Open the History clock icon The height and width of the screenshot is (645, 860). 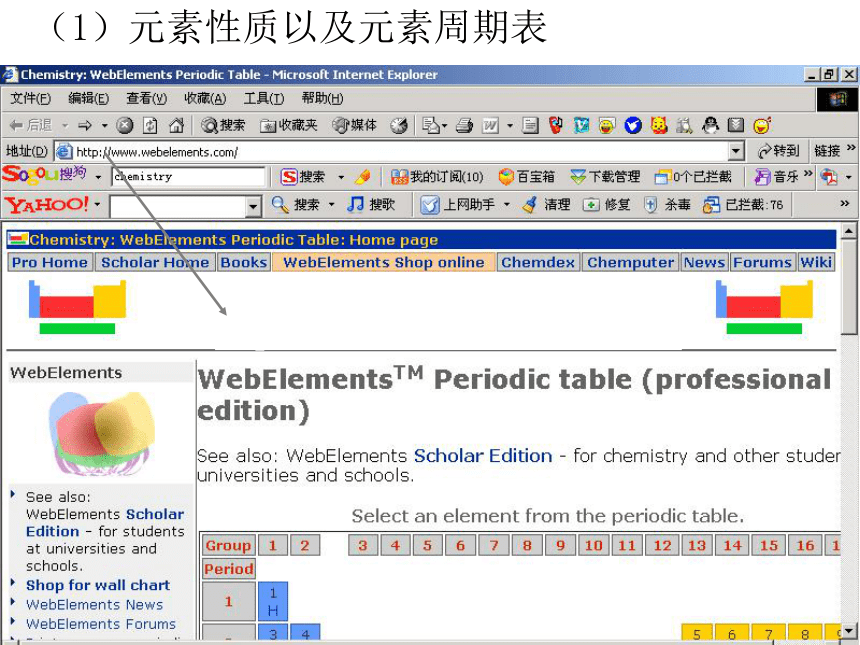[399, 126]
